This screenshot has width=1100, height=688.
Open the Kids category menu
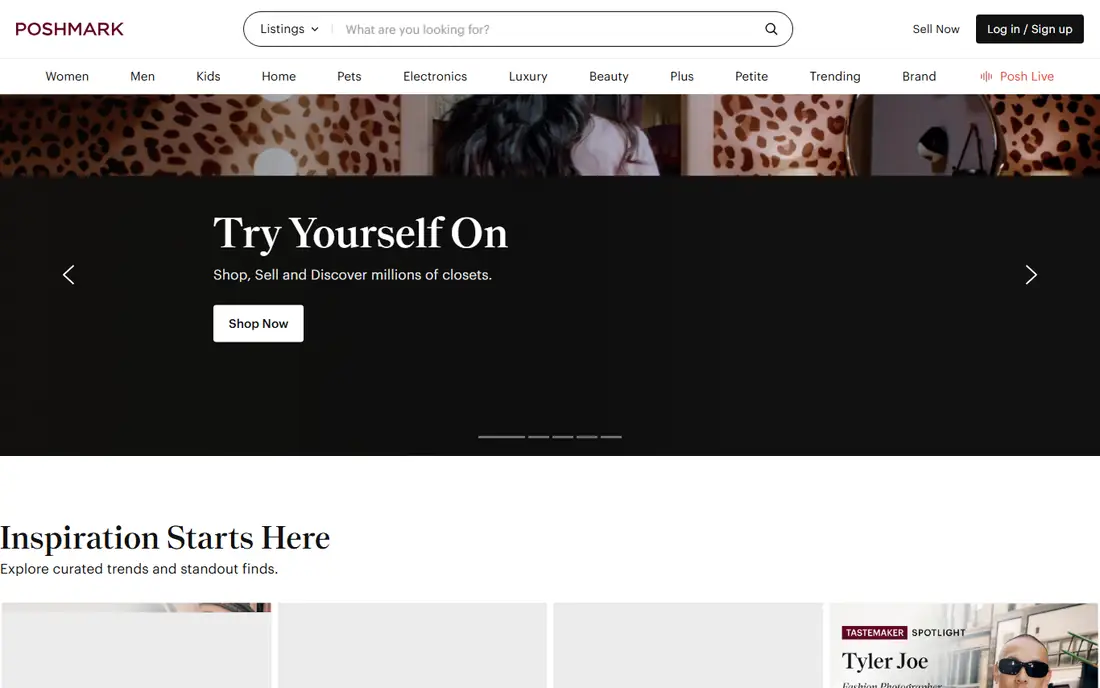point(208,76)
